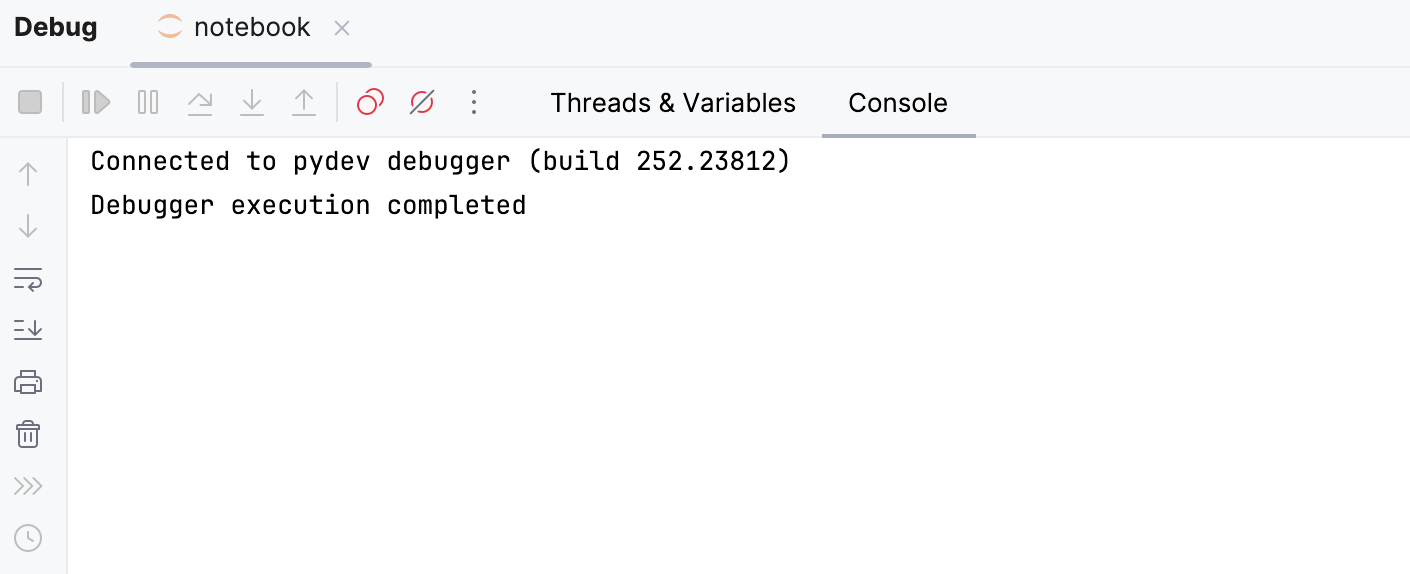The height and width of the screenshot is (574, 1410).
Task: Click the Step Out icon
Action: click(304, 102)
